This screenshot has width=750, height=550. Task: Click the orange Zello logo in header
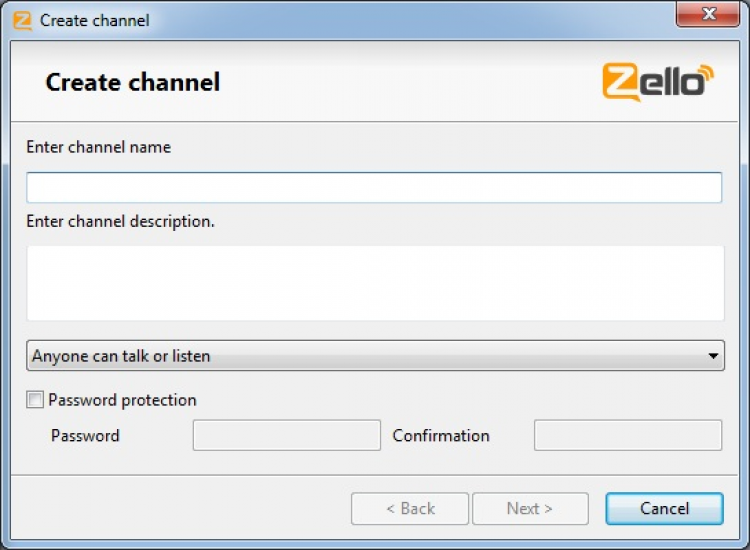click(658, 82)
